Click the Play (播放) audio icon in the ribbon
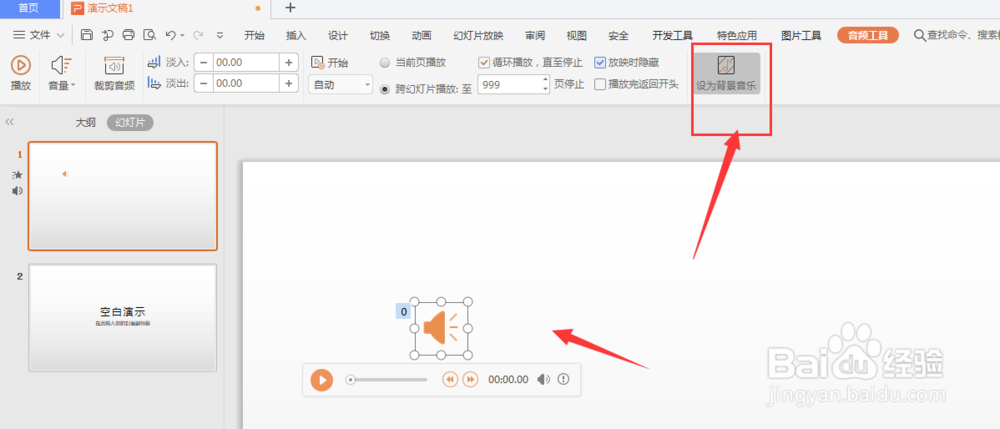 20,65
